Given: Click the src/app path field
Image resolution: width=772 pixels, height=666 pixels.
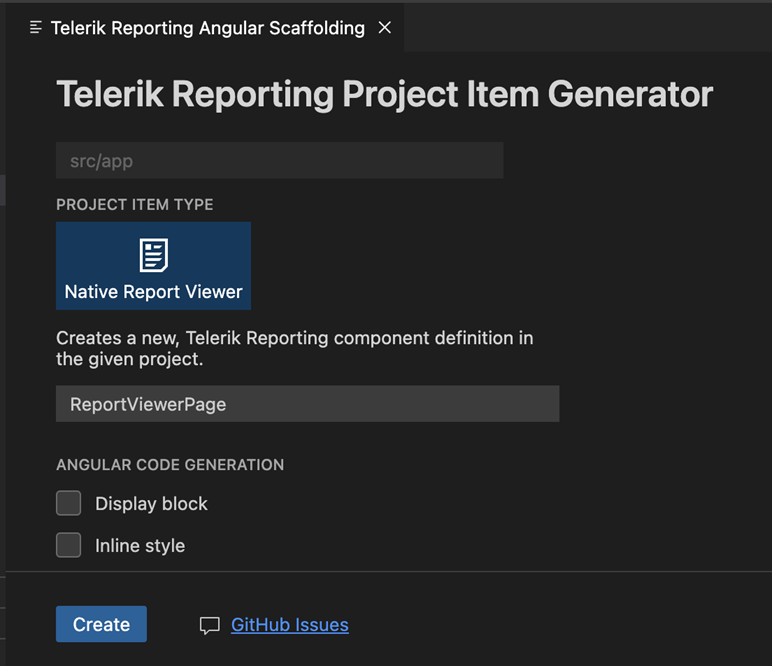Looking at the screenshot, I should 279,160.
